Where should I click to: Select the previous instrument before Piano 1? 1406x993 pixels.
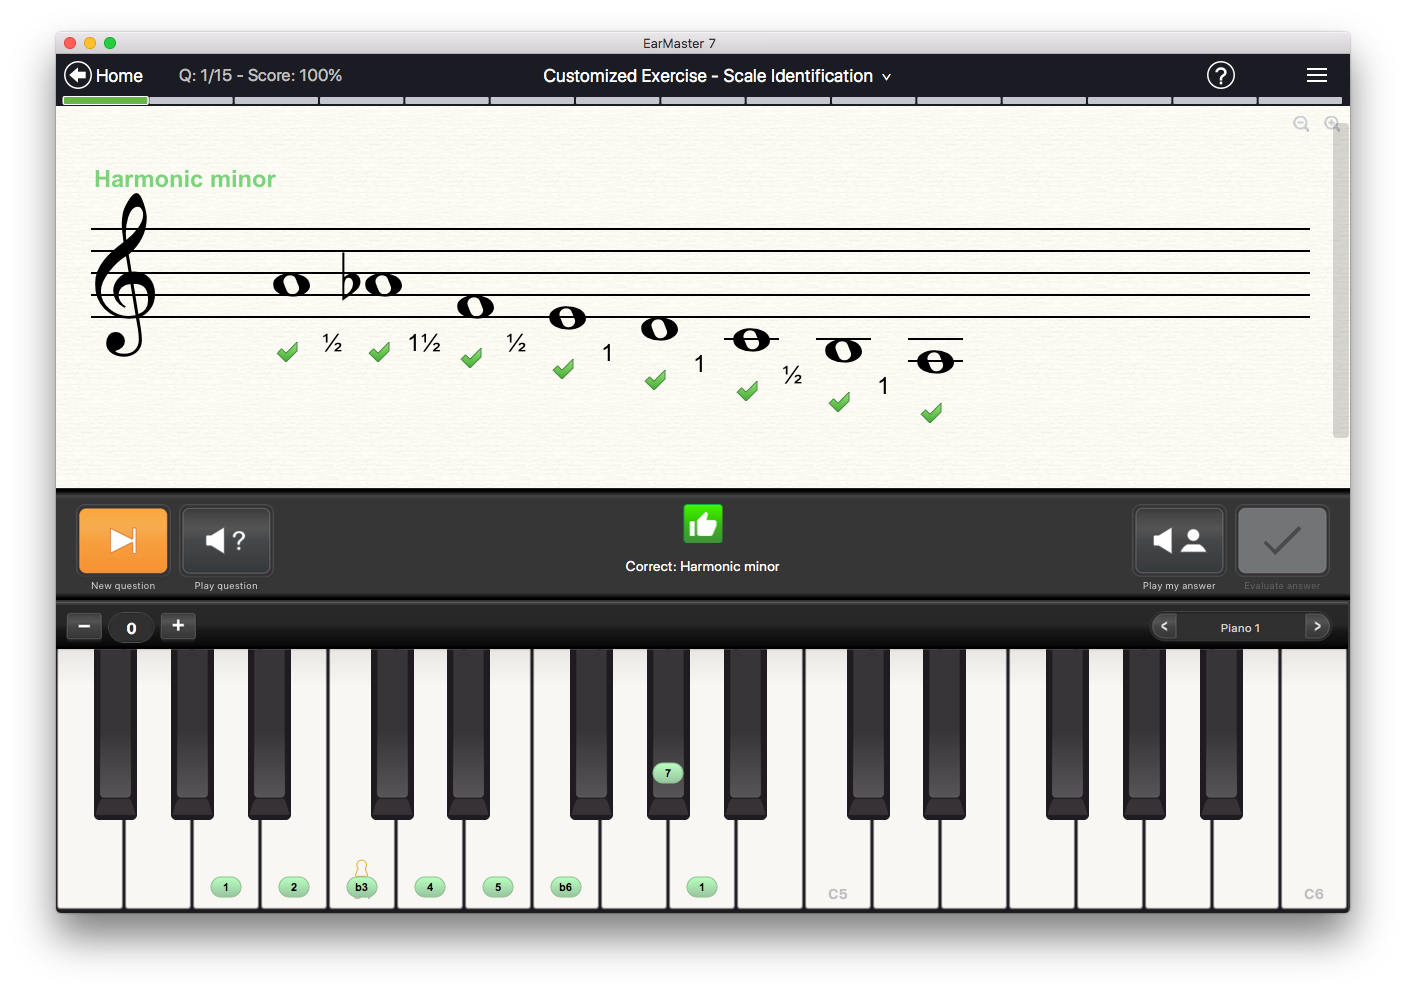1164,626
